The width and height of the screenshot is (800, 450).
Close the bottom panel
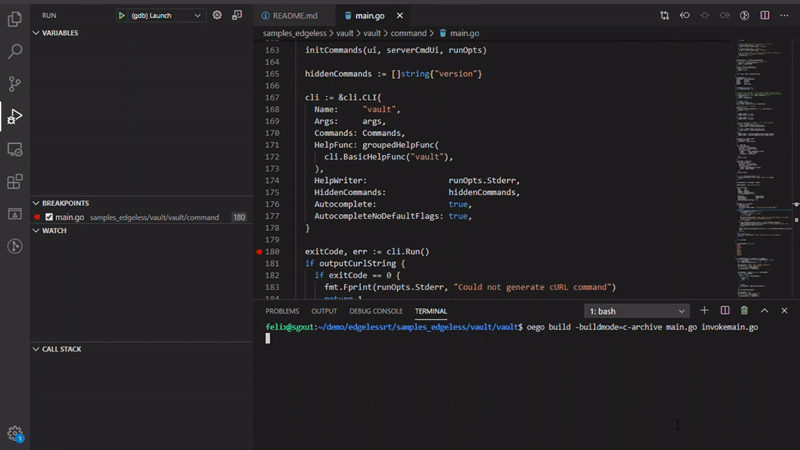click(784, 311)
